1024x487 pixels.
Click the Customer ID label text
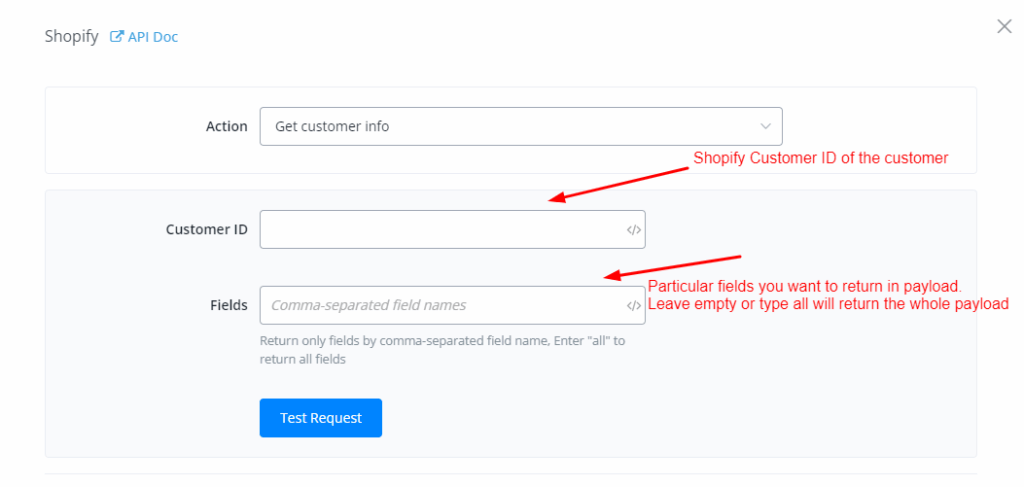click(x=206, y=230)
